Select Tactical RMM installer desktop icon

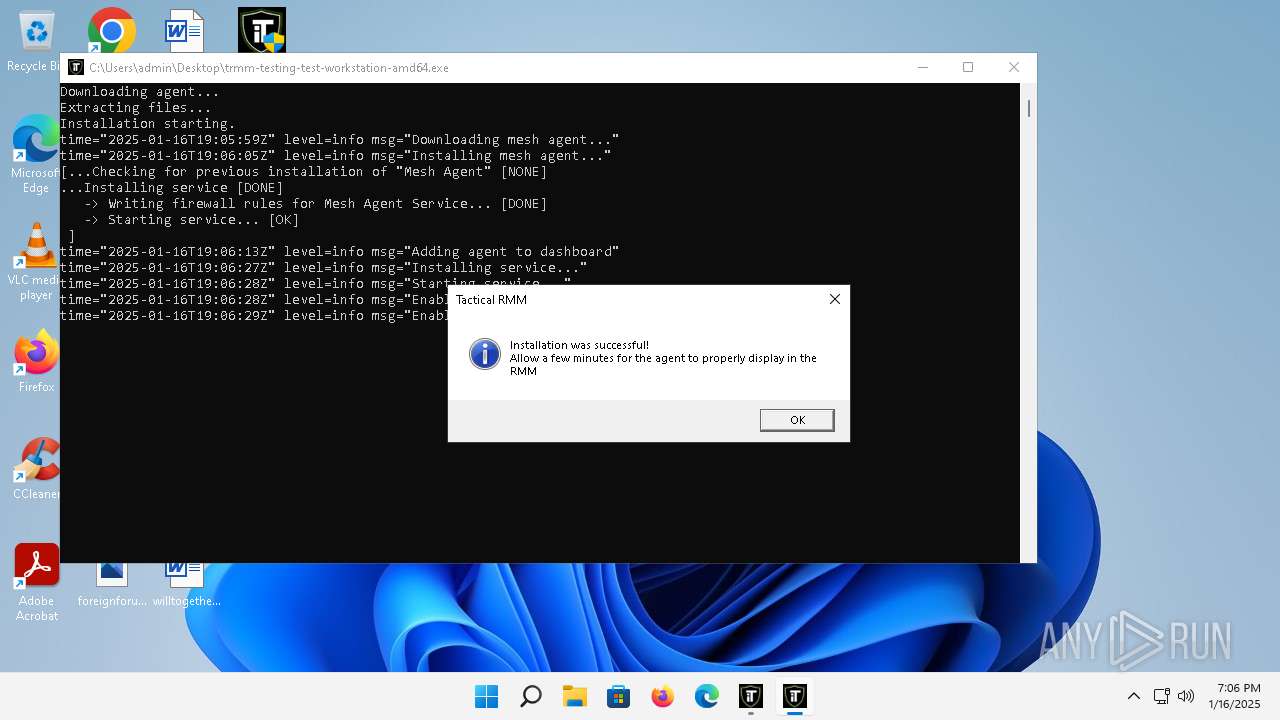point(262,30)
